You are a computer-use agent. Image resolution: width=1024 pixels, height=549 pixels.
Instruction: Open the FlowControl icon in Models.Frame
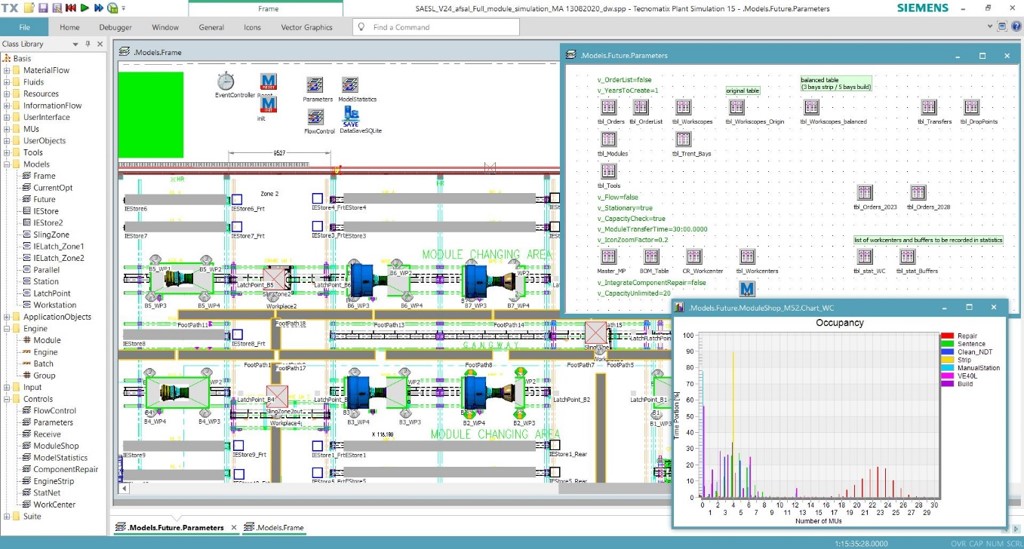(315, 117)
